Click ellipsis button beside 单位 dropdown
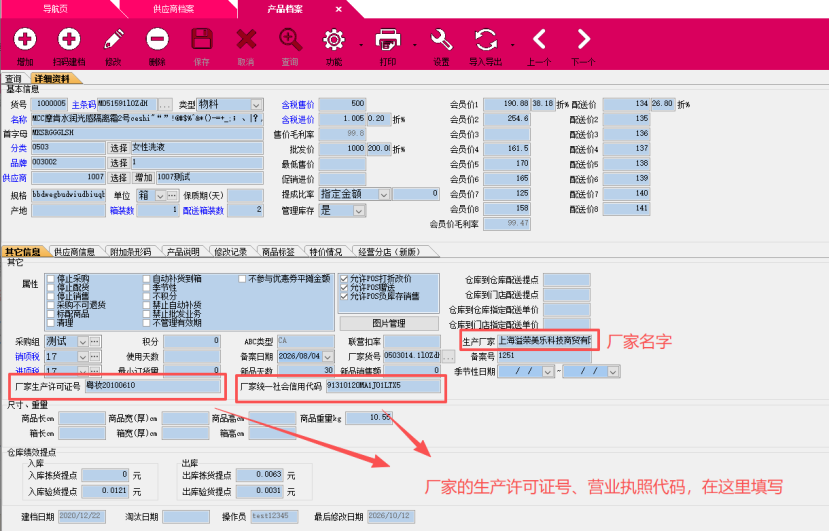This screenshot has height=531, width=829. coord(172,196)
